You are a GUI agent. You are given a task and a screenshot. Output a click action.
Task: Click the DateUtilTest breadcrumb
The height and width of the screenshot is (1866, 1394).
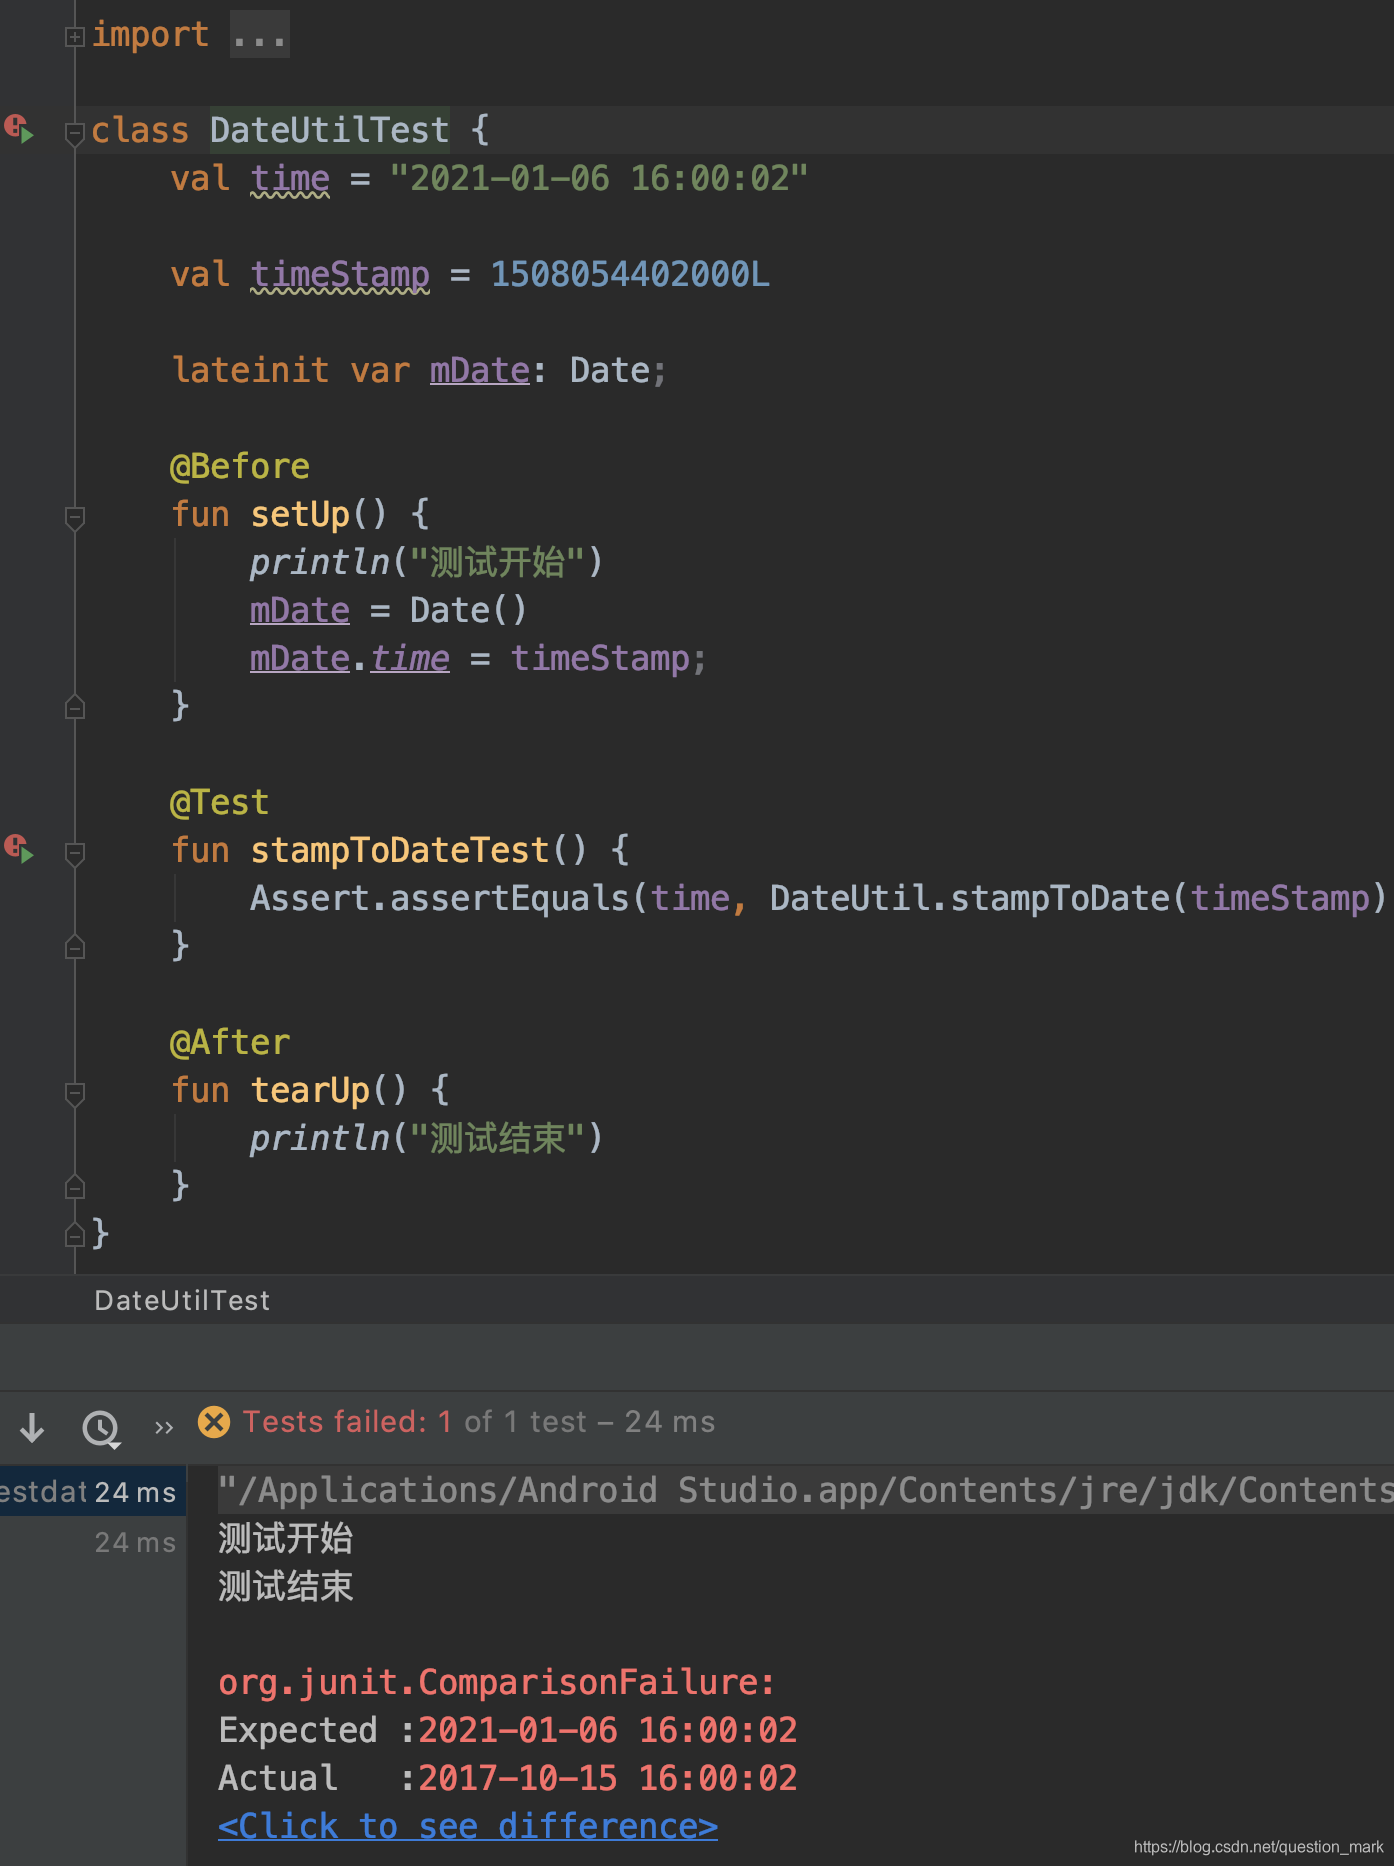pos(182,1300)
